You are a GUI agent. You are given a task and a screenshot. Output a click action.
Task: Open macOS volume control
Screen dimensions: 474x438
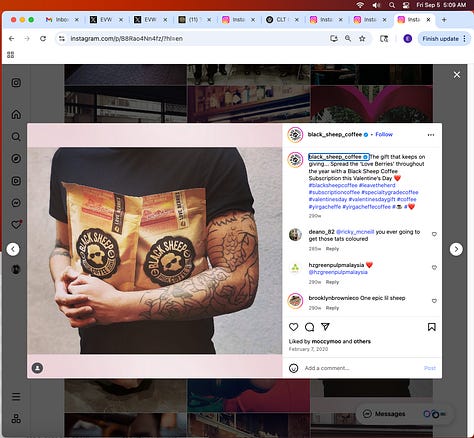point(376,5)
